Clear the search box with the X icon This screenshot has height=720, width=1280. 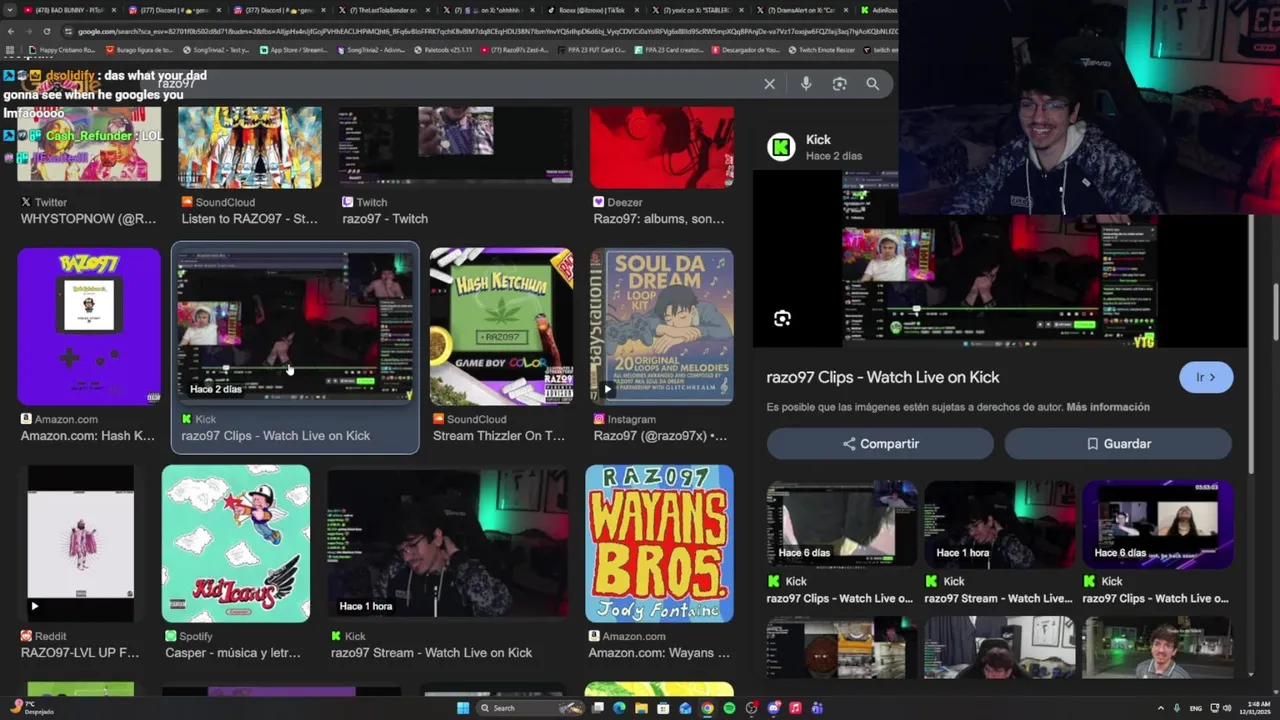tap(769, 84)
